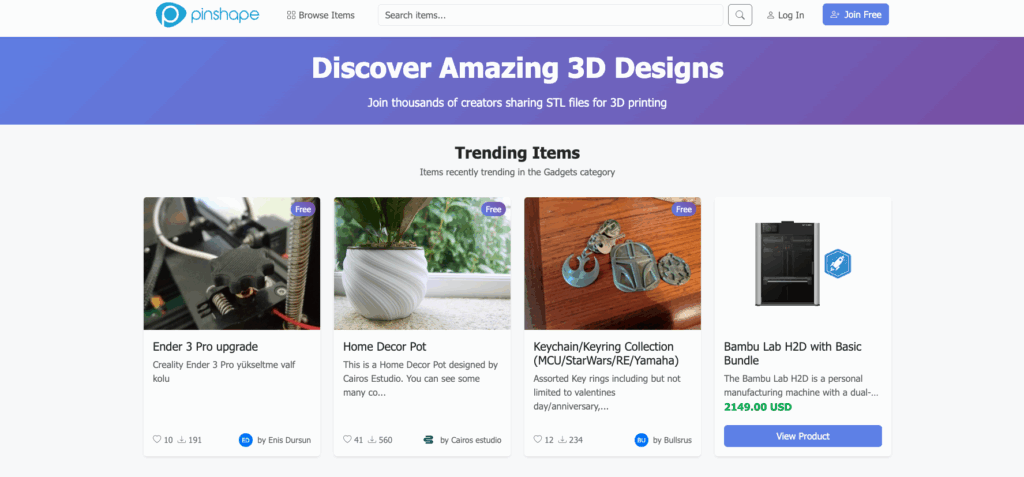
Task: Click the Cairos estudio avatar icon
Action: (x=429, y=439)
